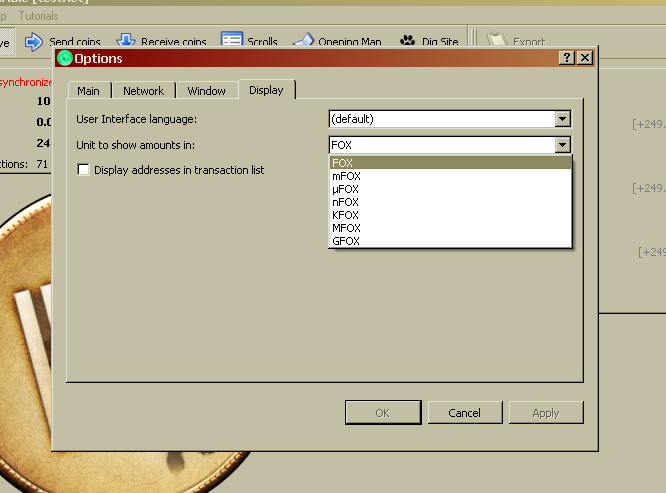Select nFOX from the unit list
This screenshot has width=666, height=493.
point(450,202)
